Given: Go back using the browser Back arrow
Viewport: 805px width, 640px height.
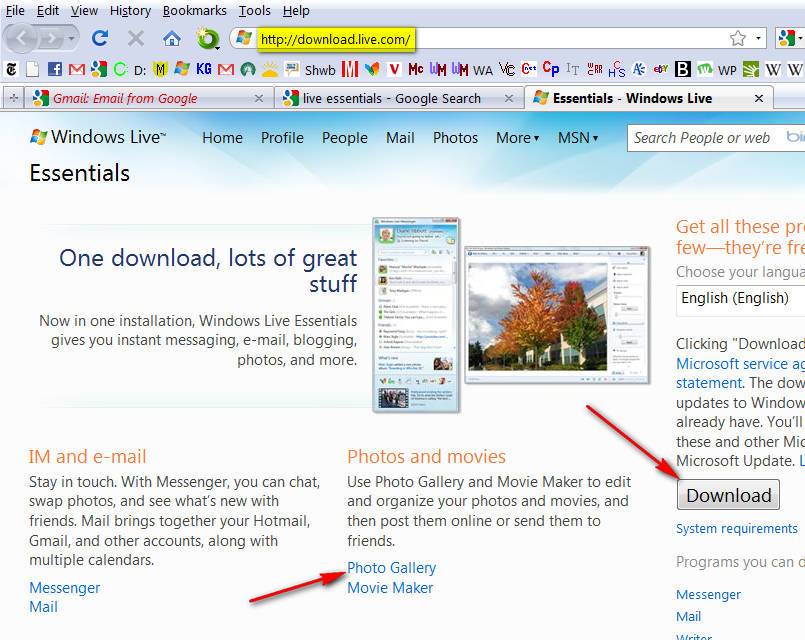Looking at the screenshot, I should (x=22, y=38).
